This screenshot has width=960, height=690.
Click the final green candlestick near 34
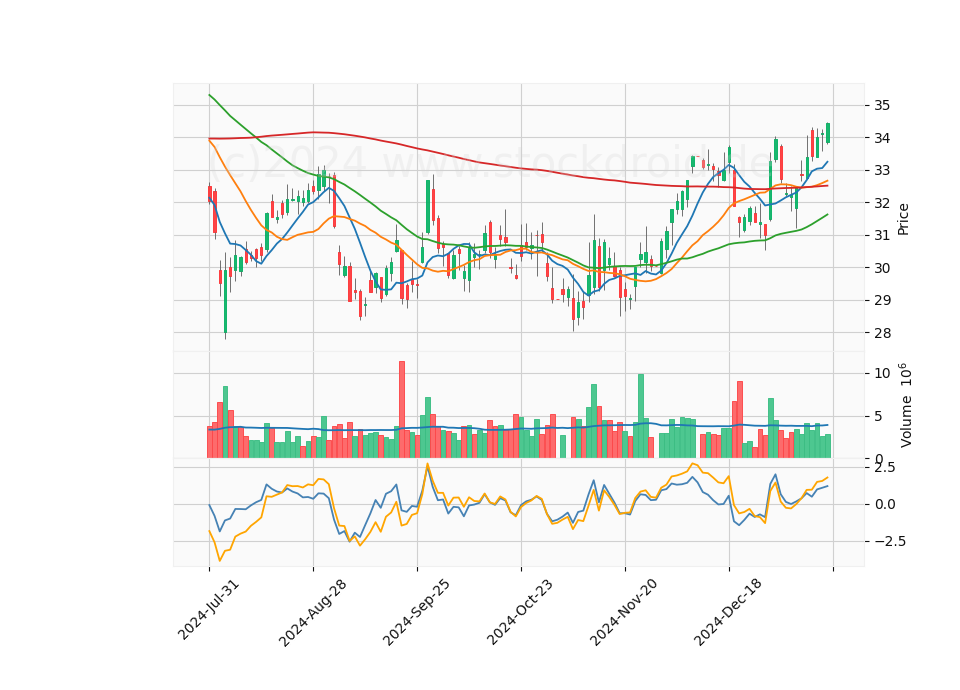pyautogui.click(x=828, y=133)
